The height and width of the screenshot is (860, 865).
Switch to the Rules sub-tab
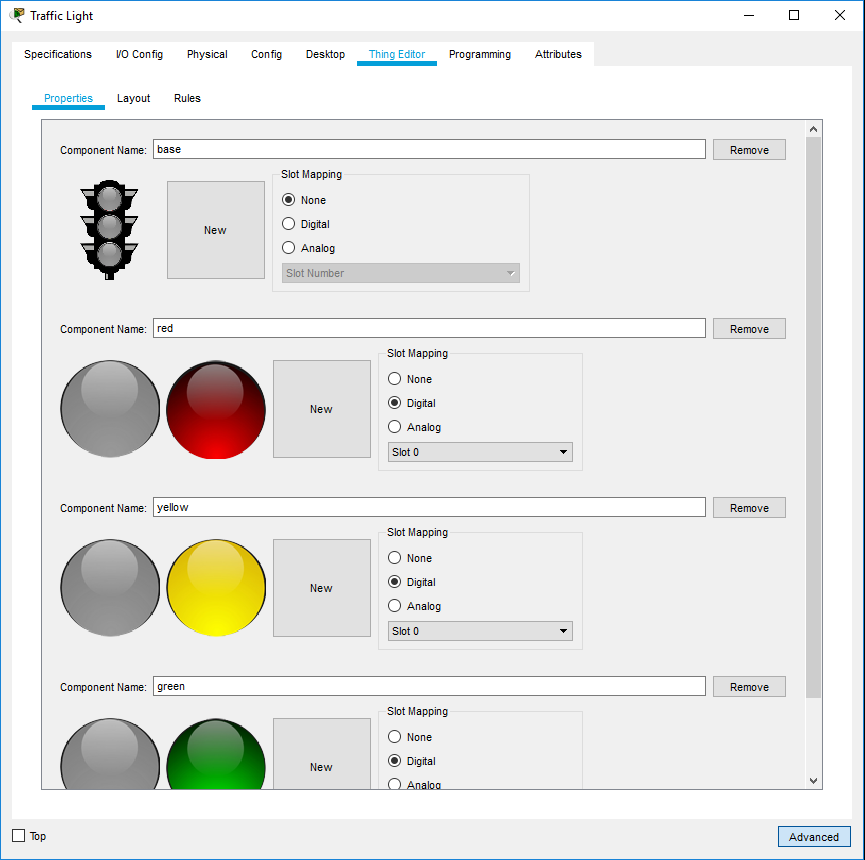[188, 98]
